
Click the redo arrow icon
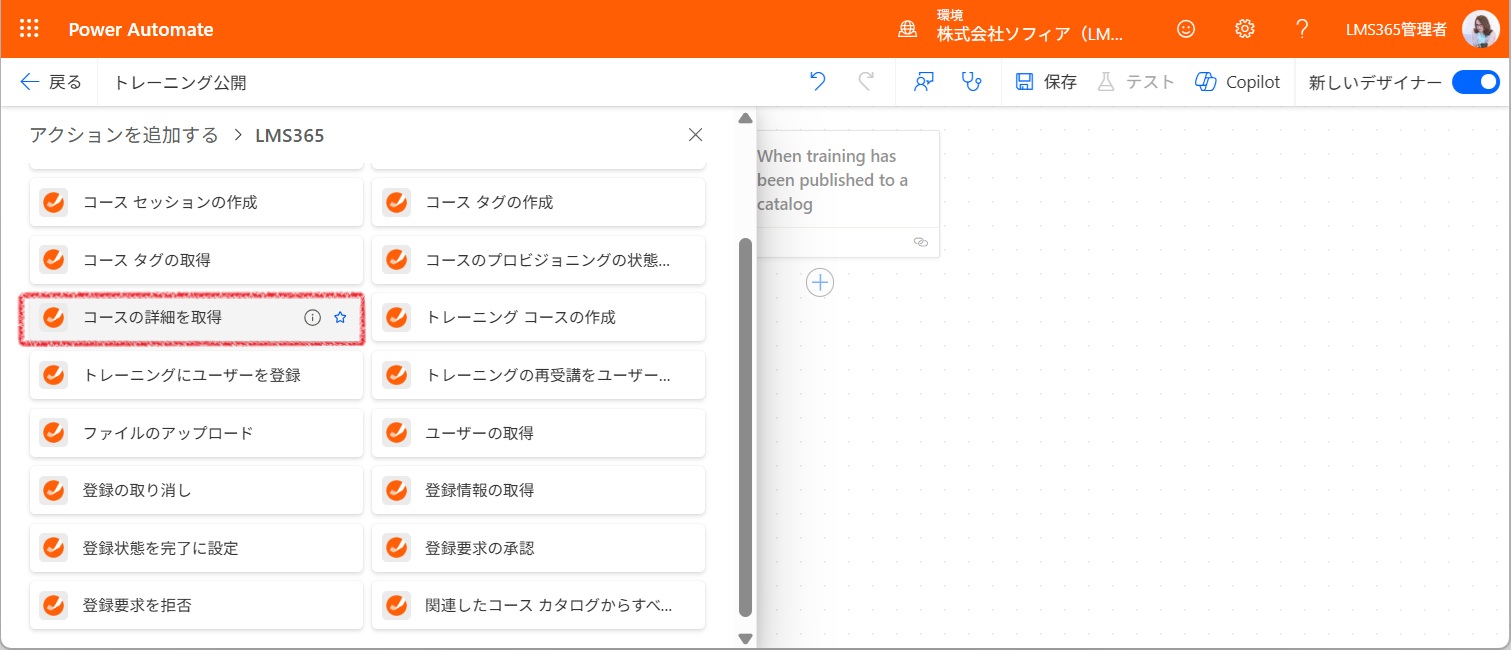[x=866, y=82]
